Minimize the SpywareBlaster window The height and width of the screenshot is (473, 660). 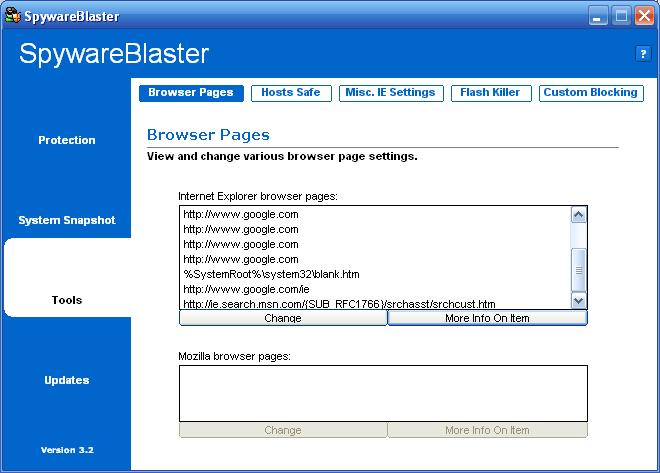coord(598,16)
